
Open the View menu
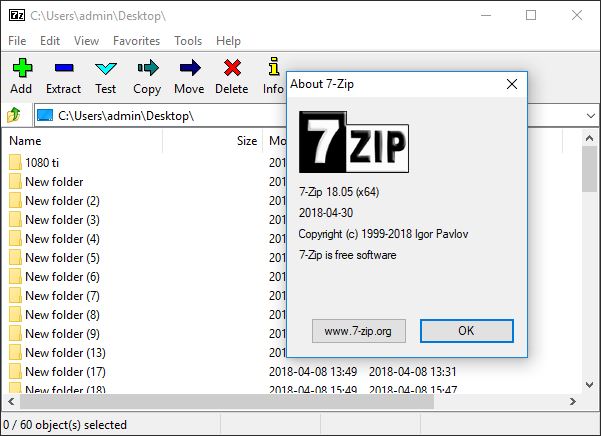click(86, 41)
